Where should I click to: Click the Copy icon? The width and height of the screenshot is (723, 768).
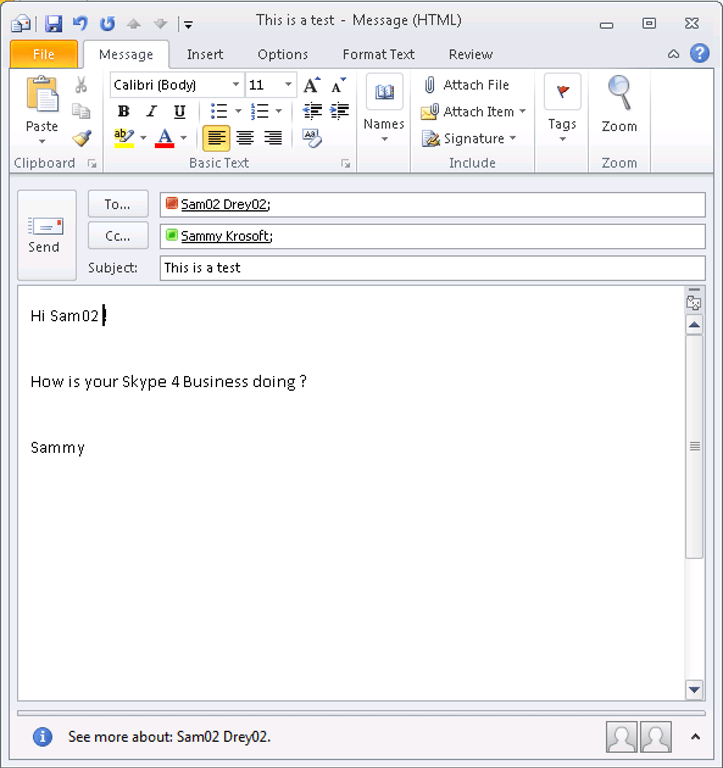click(81, 111)
